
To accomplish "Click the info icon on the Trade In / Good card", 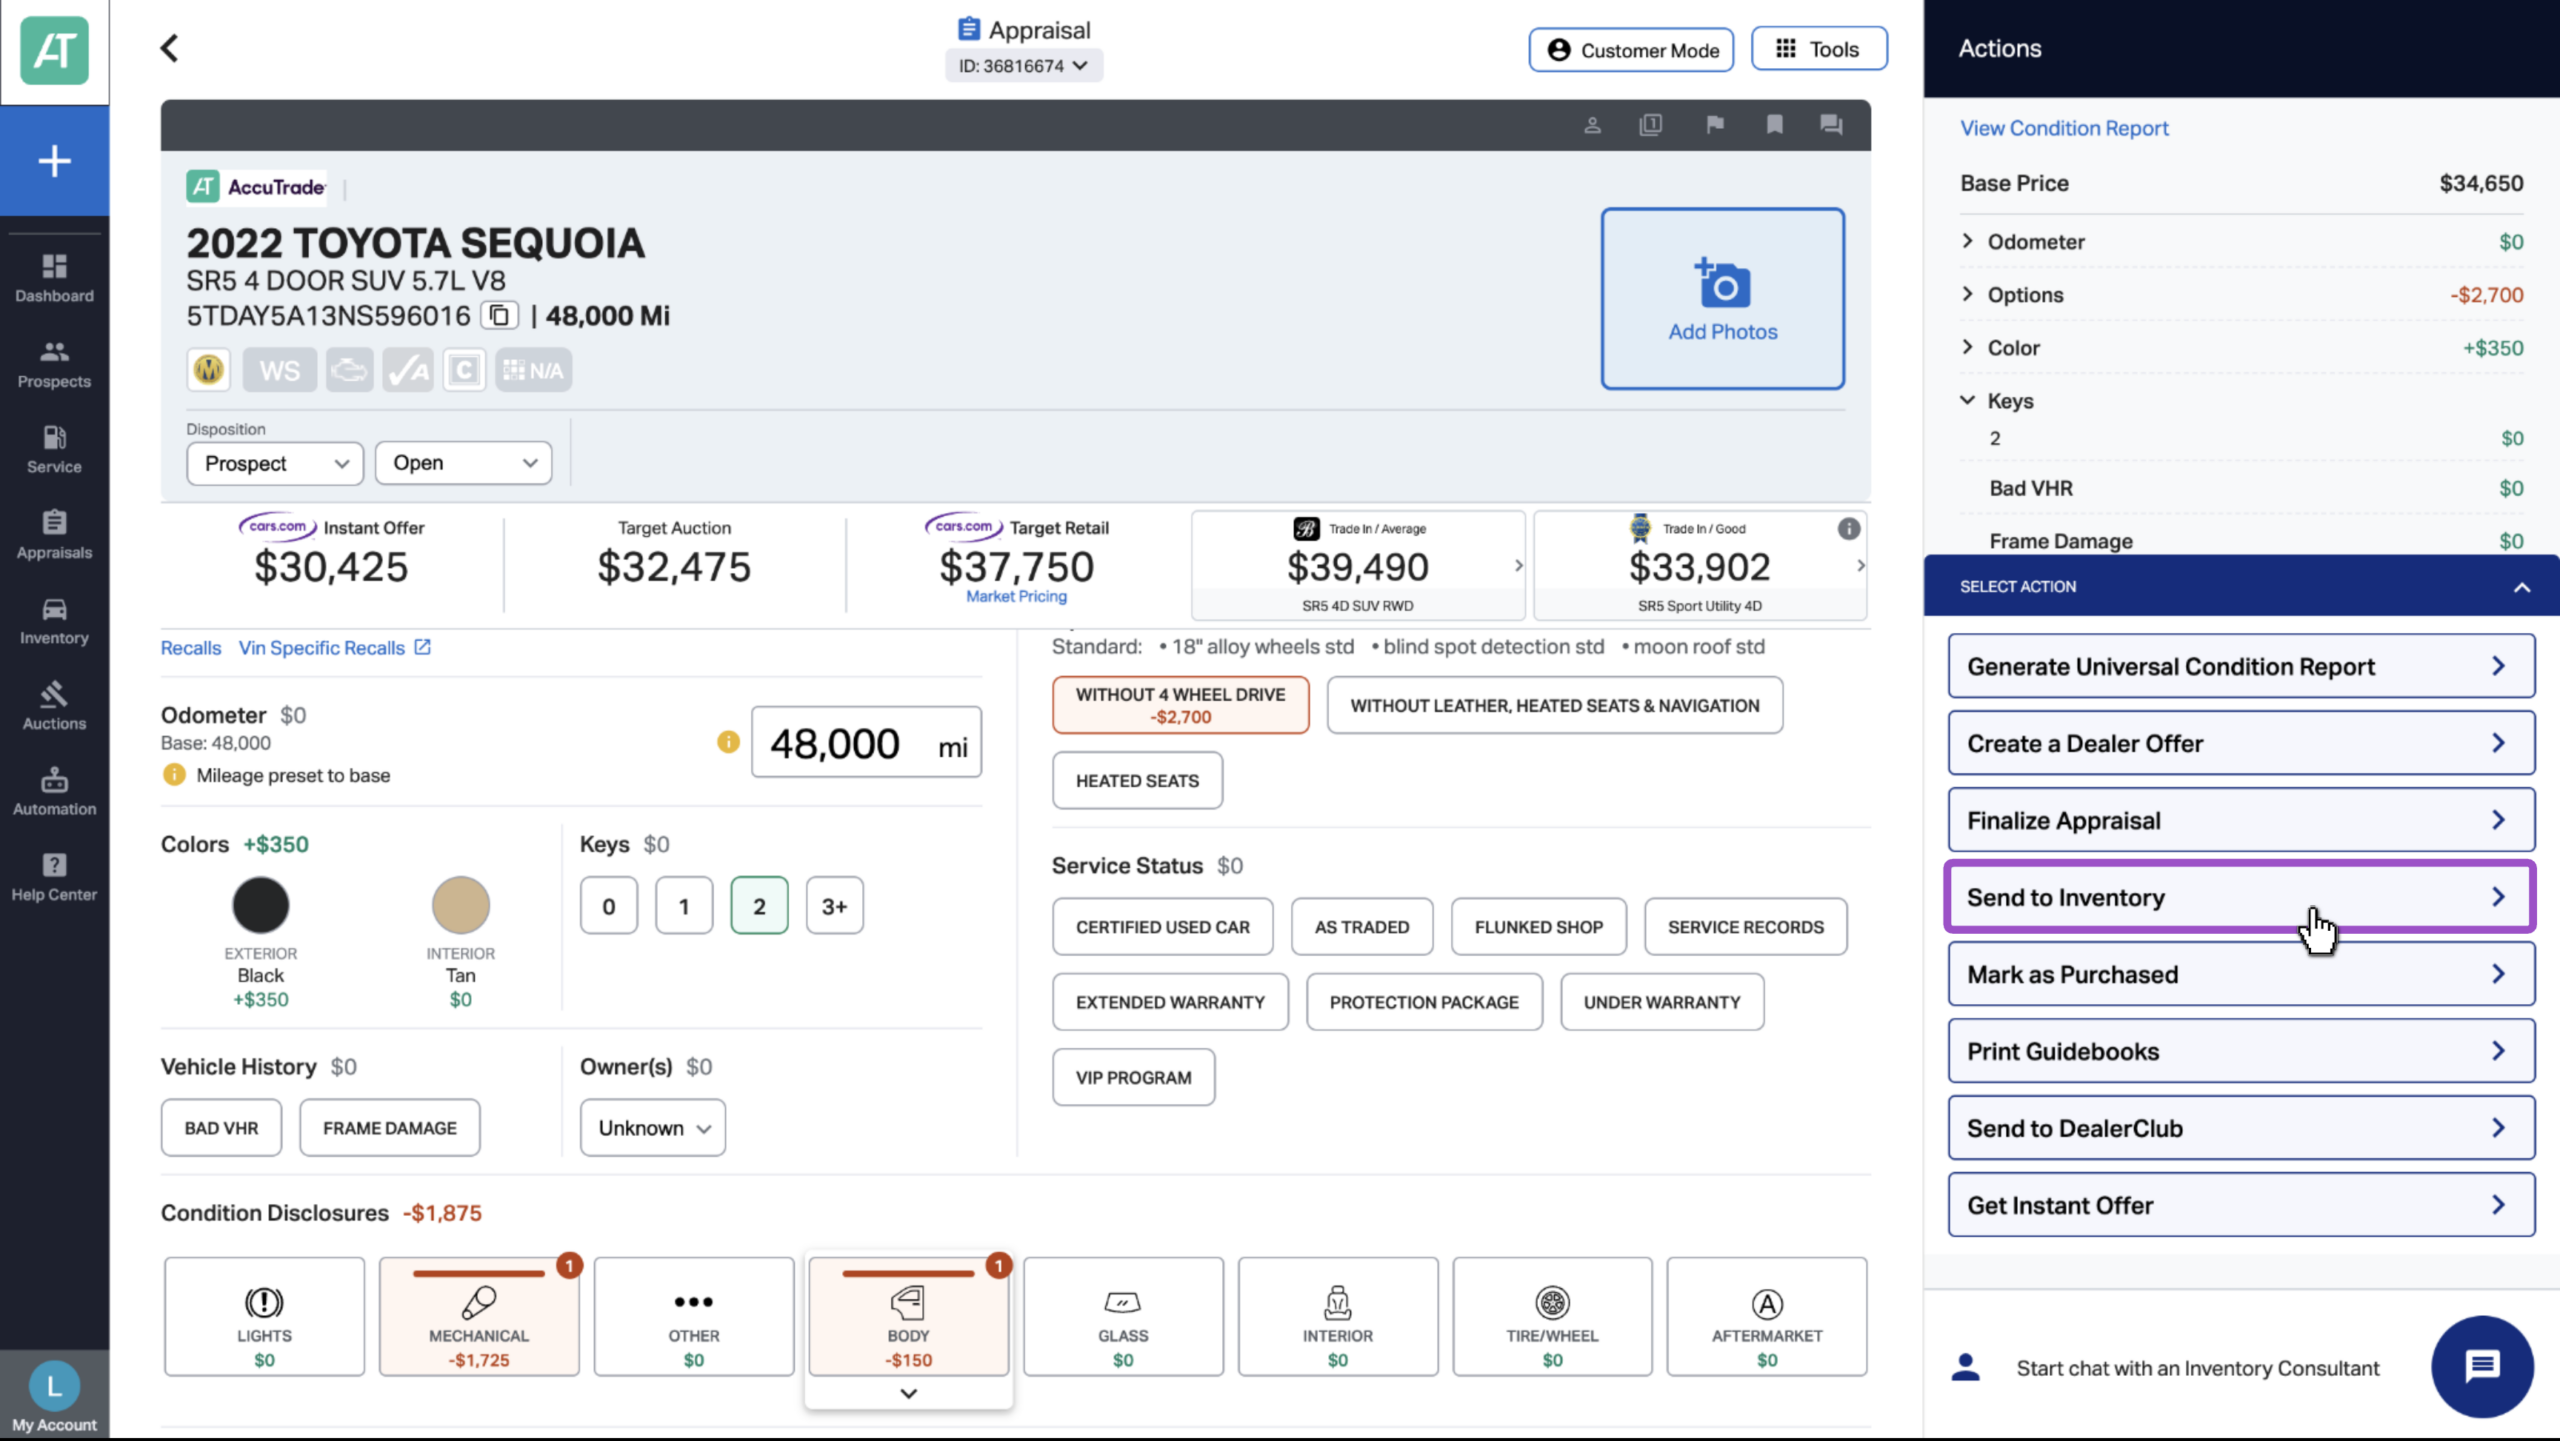I will [x=1849, y=529].
